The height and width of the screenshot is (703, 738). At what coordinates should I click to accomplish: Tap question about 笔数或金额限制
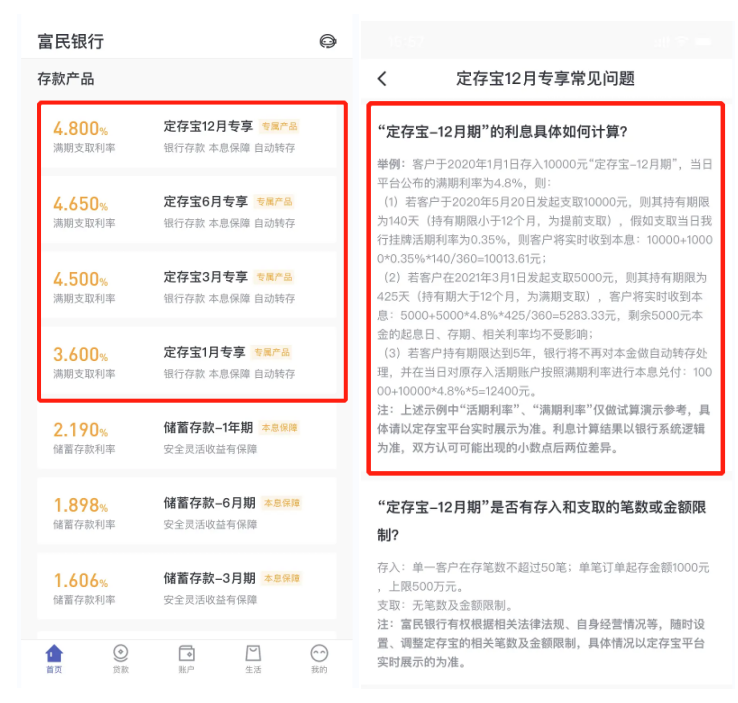[x=542, y=520]
